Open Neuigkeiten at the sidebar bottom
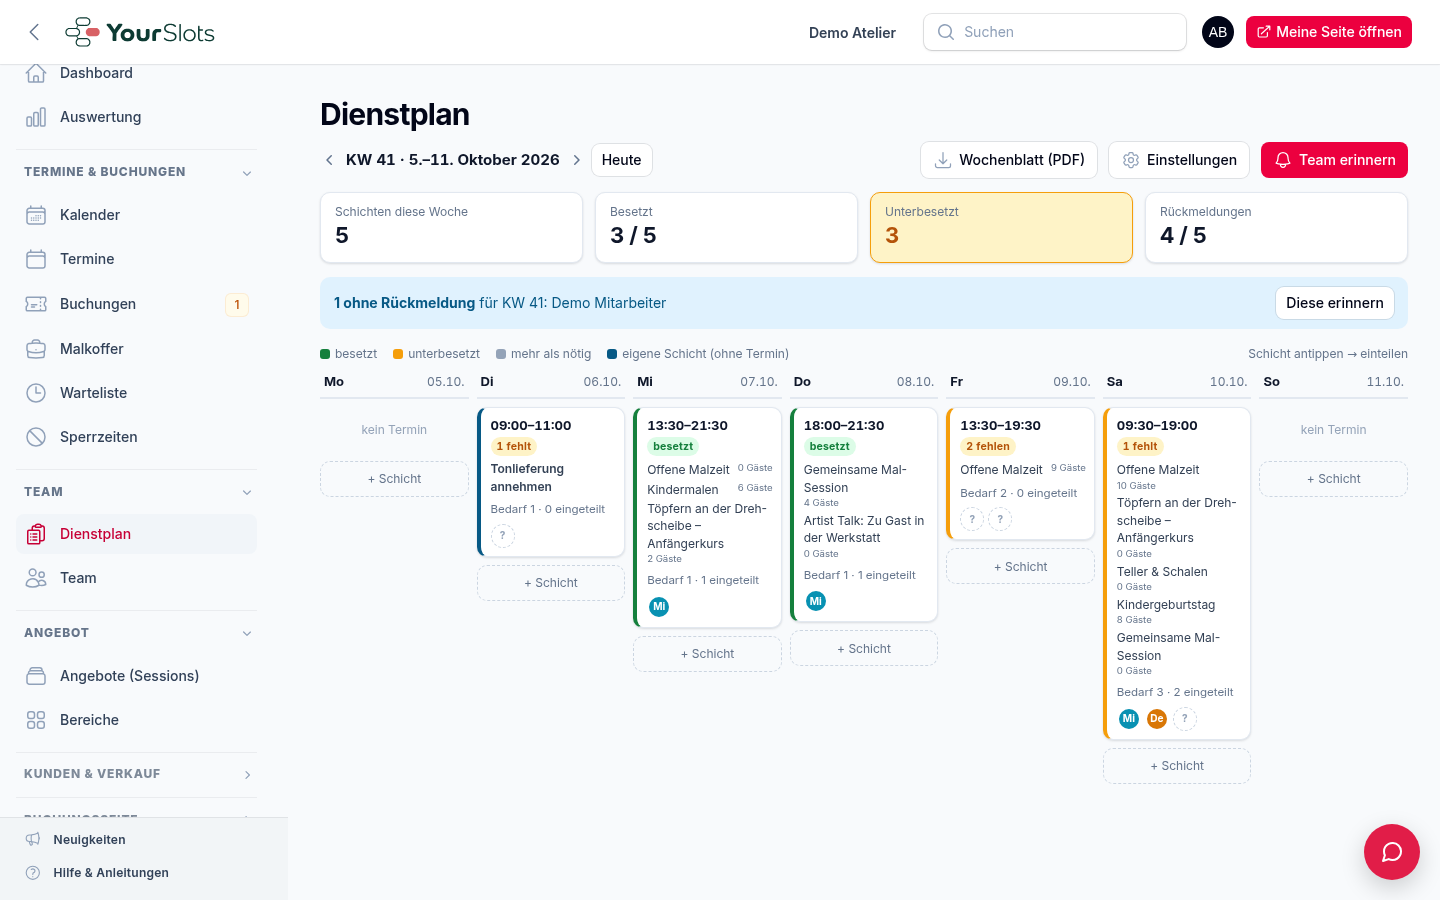The width and height of the screenshot is (1440, 900). 90,840
